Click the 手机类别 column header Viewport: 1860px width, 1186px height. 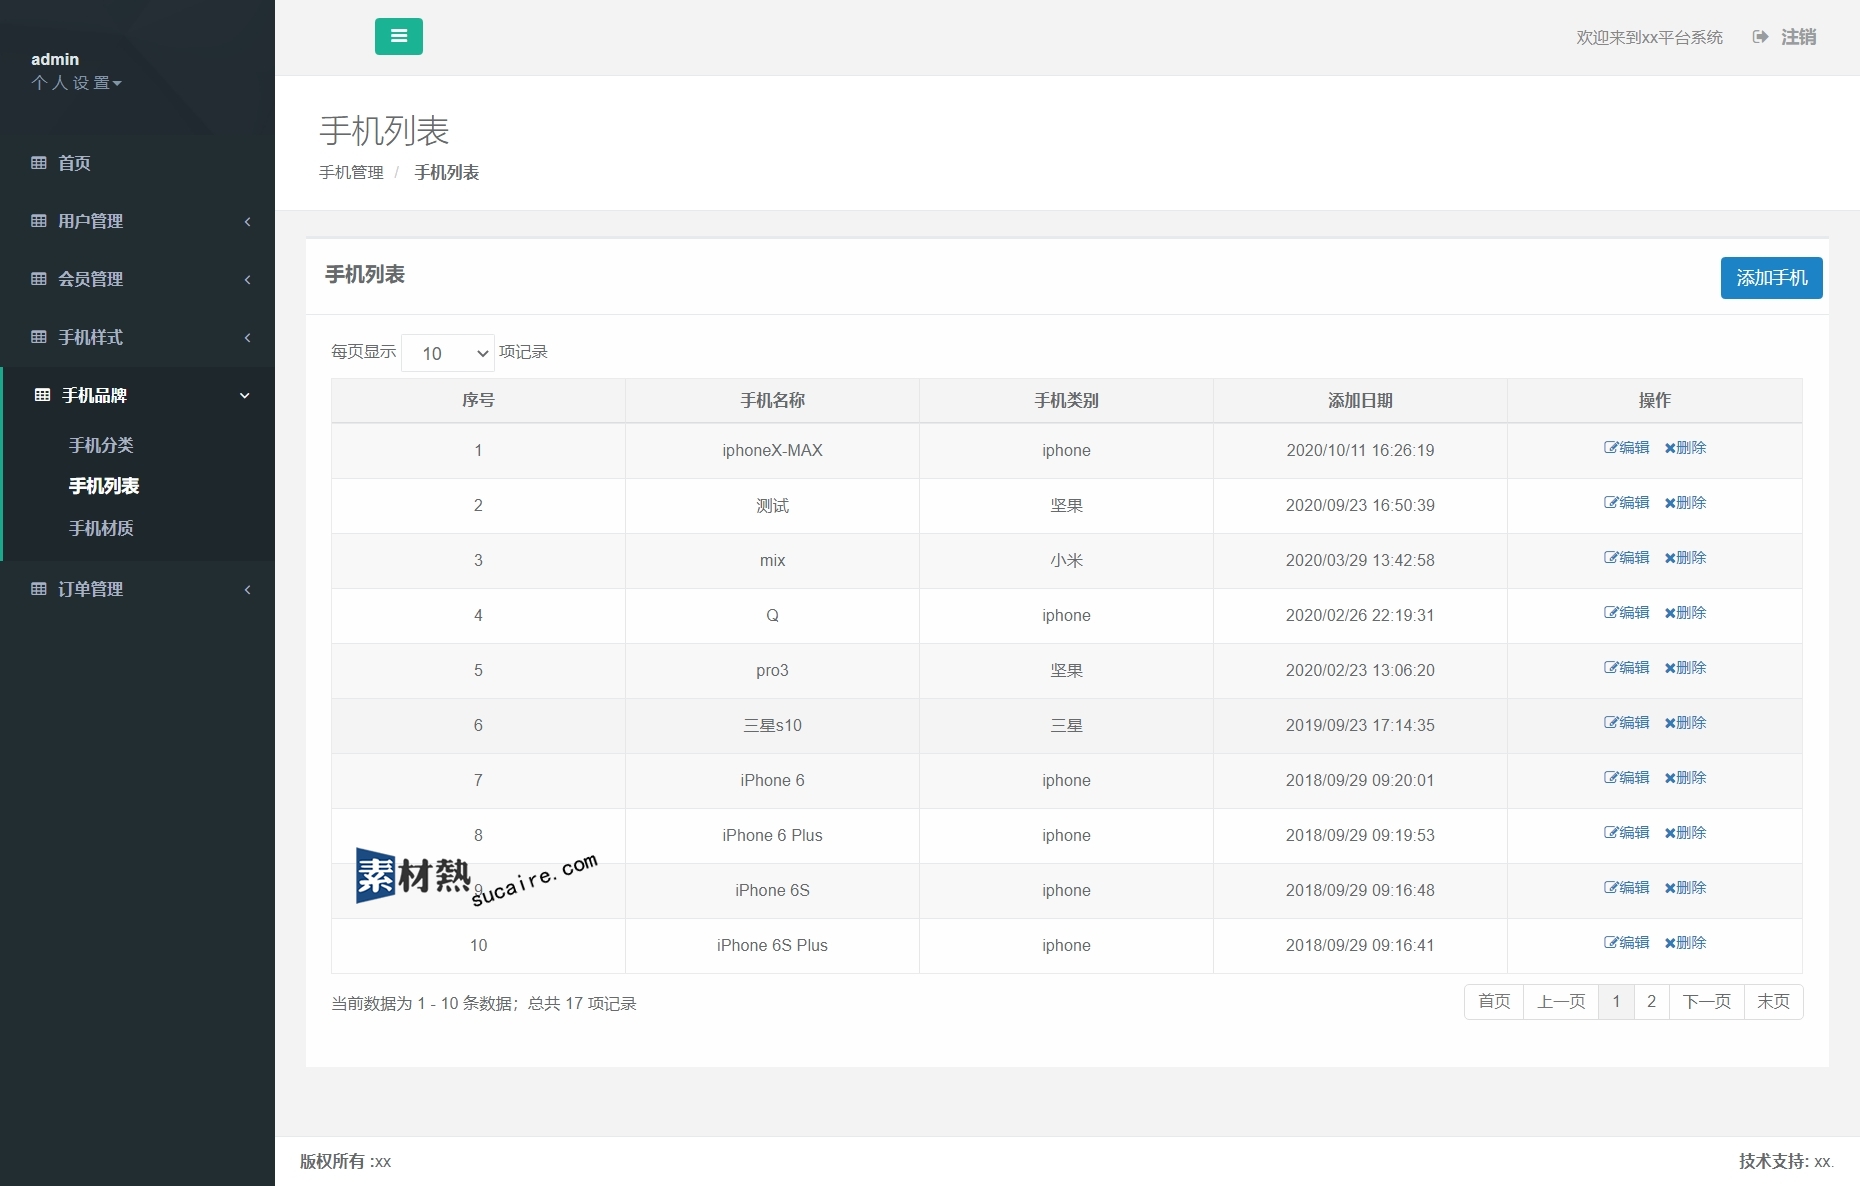(x=1066, y=400)
